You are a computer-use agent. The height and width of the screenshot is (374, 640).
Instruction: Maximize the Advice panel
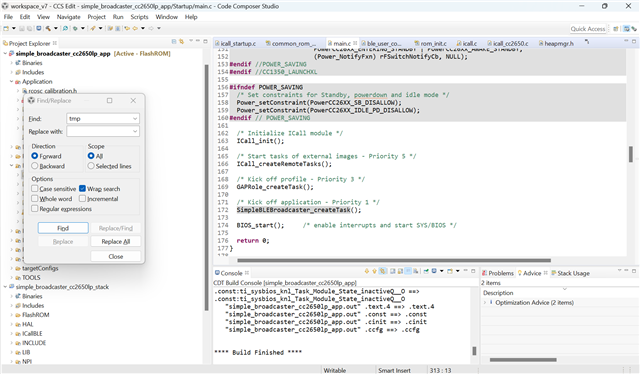pos(634,271)
